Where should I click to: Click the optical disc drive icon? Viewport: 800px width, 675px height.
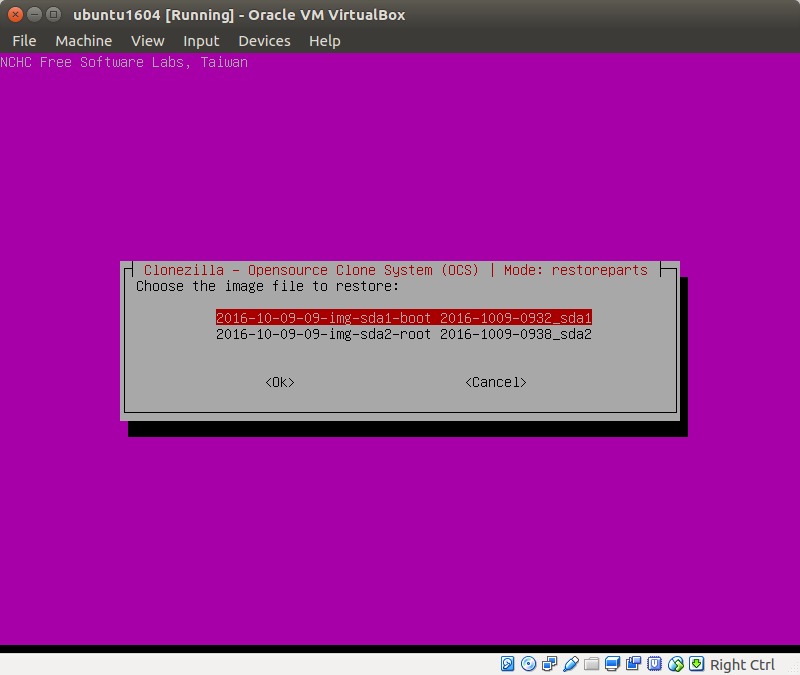tap(529, 664)
